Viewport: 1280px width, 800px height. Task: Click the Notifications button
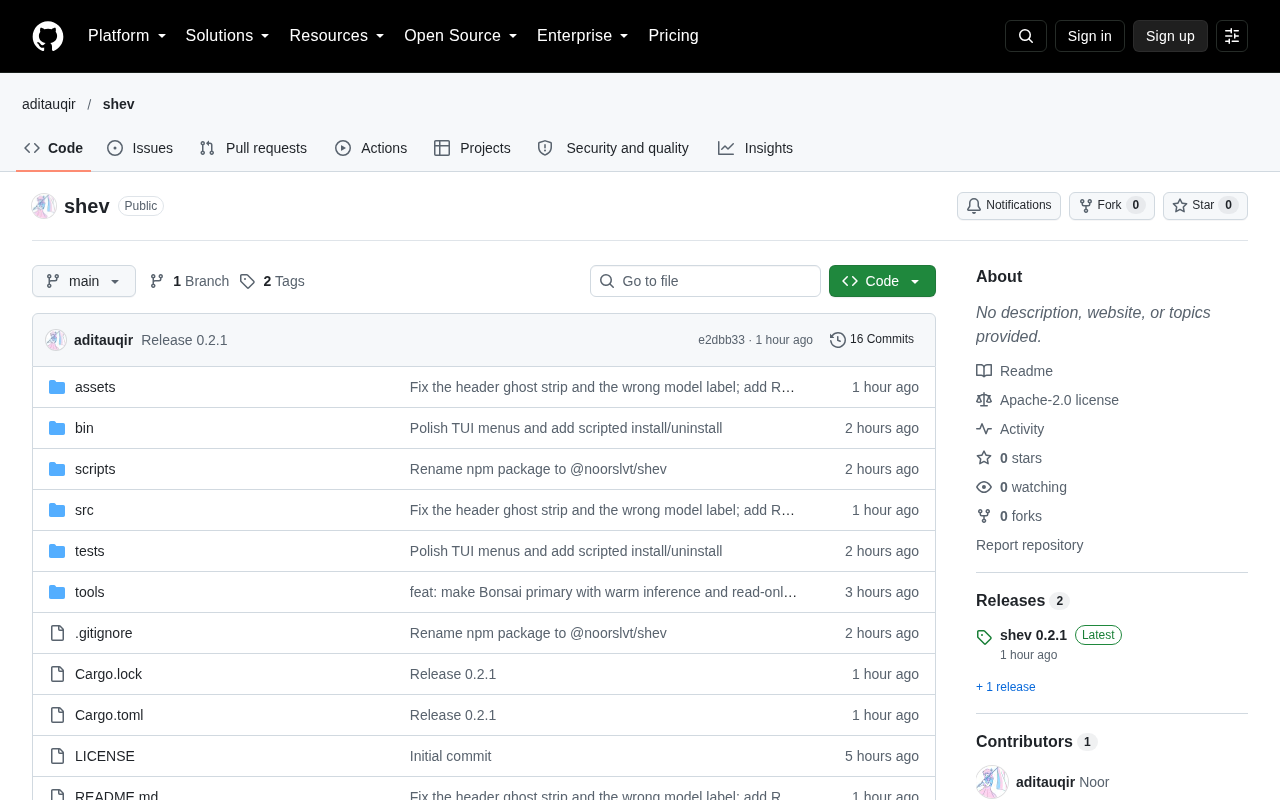coord(1009,206)
